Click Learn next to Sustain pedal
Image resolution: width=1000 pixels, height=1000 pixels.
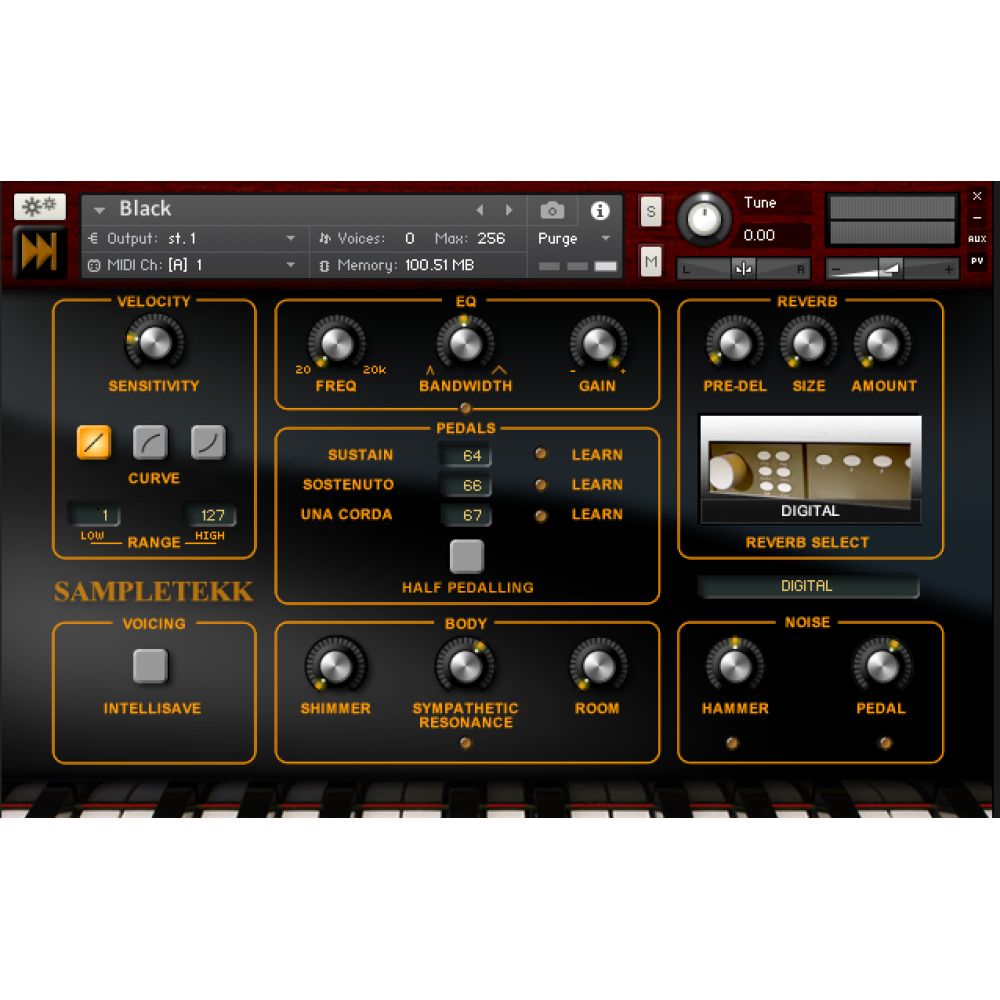click(597, 455)
